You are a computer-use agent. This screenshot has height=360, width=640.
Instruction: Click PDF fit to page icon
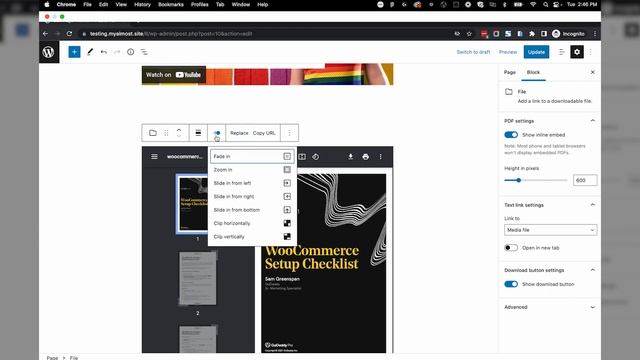tap(302, 156)
